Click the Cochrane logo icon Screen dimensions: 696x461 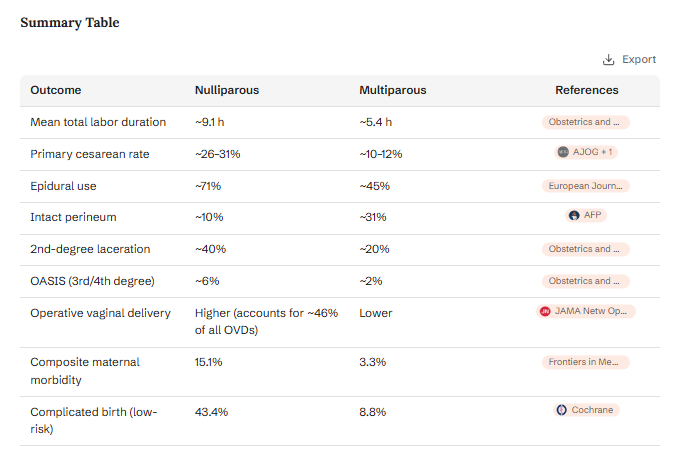[562, 410]
